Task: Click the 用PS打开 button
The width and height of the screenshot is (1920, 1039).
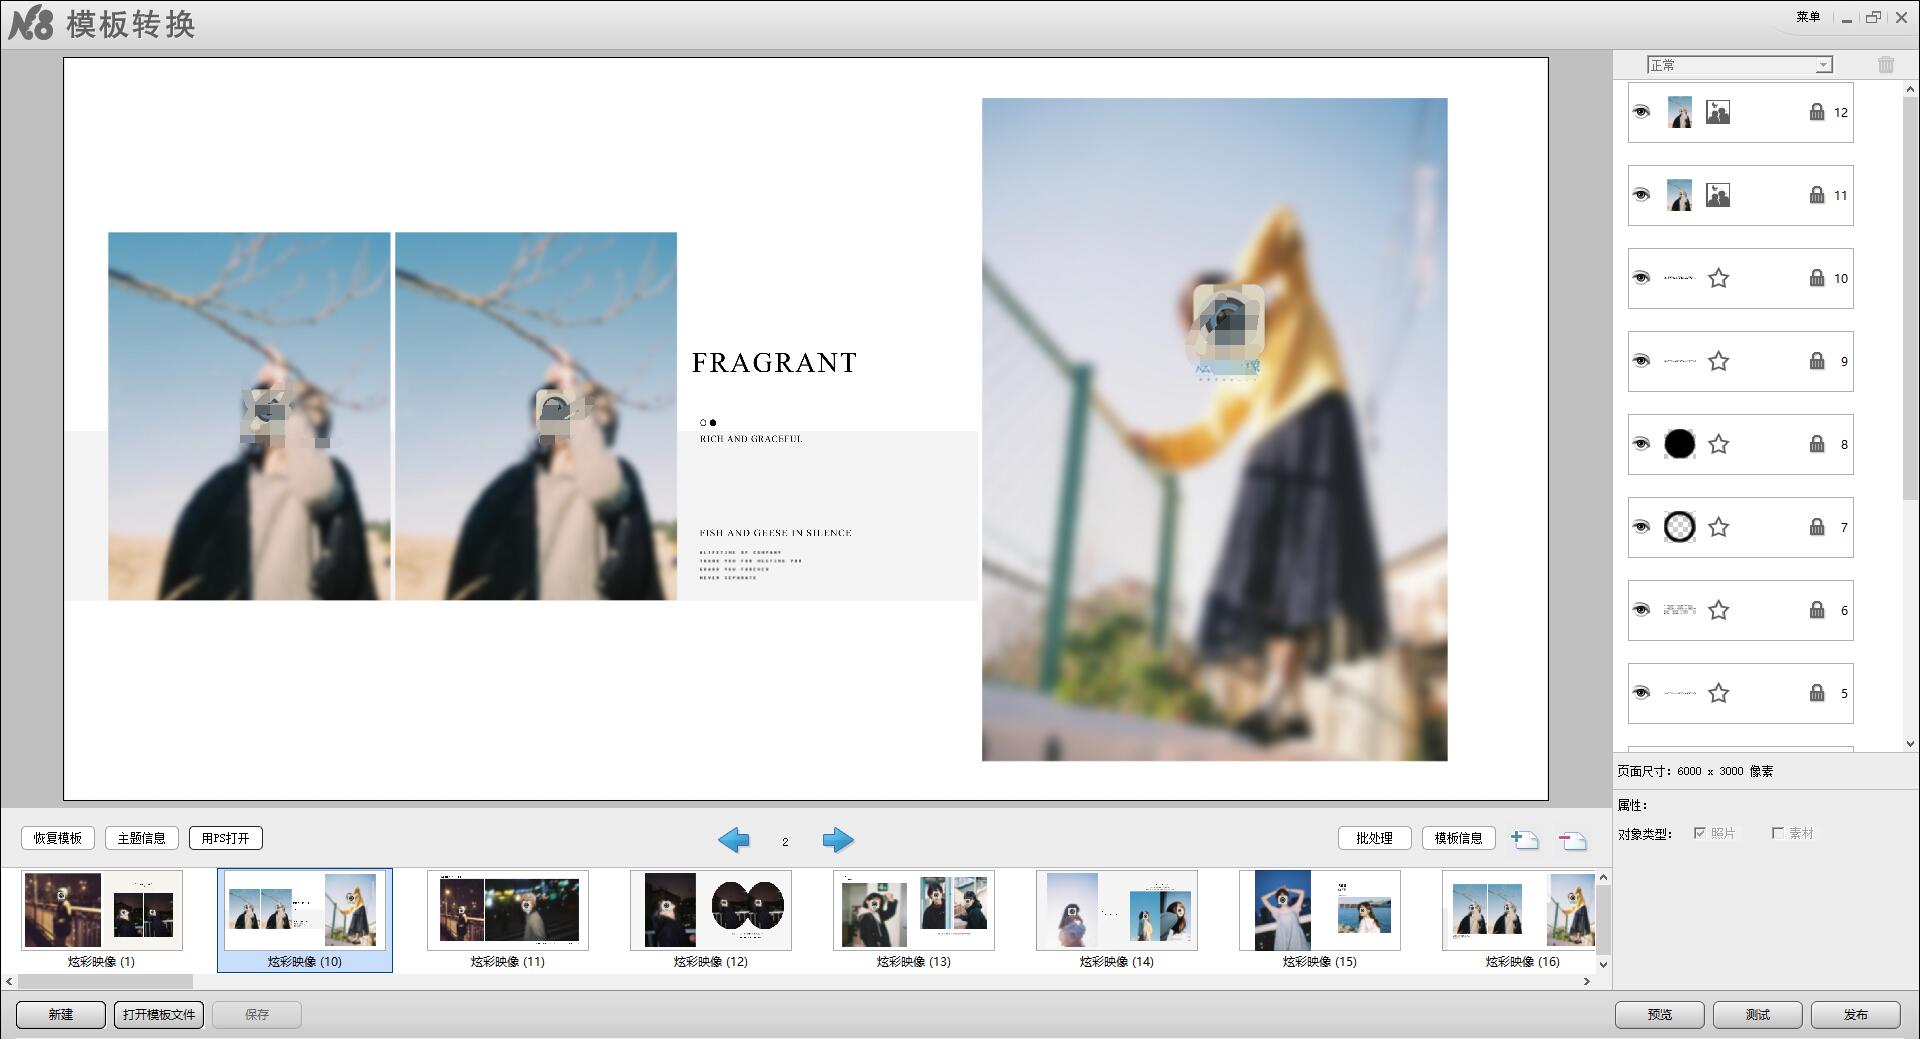Action: click(226, 838)
